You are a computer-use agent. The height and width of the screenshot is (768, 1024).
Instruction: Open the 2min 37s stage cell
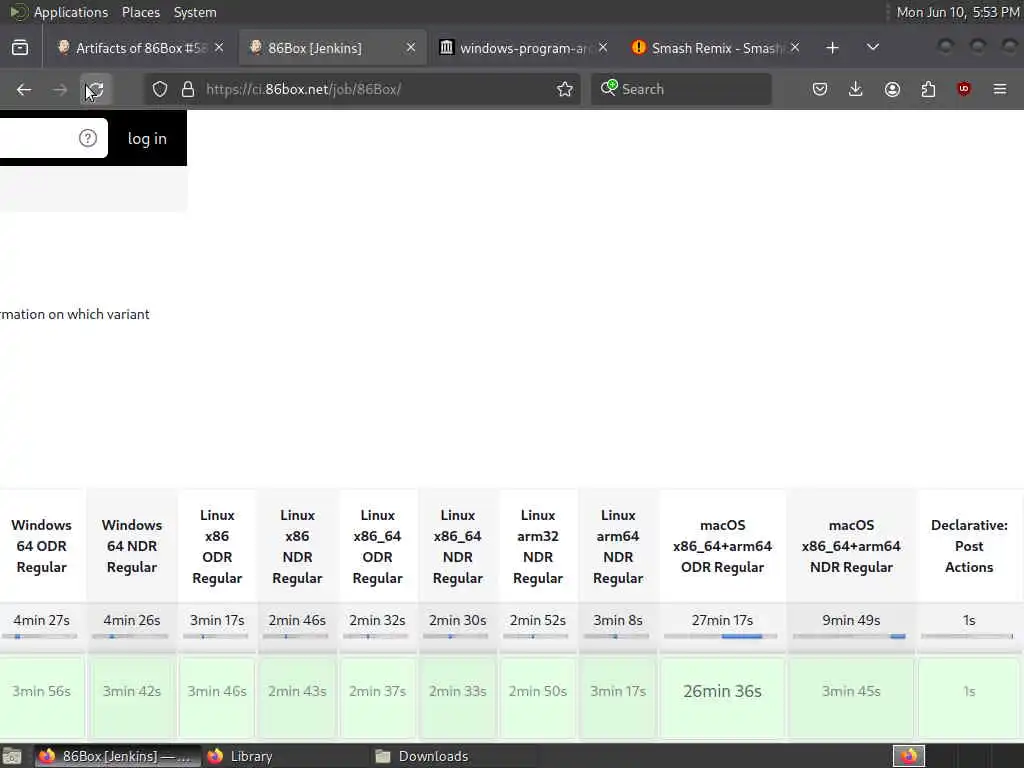pyautogui.click(x=377, y=696)
